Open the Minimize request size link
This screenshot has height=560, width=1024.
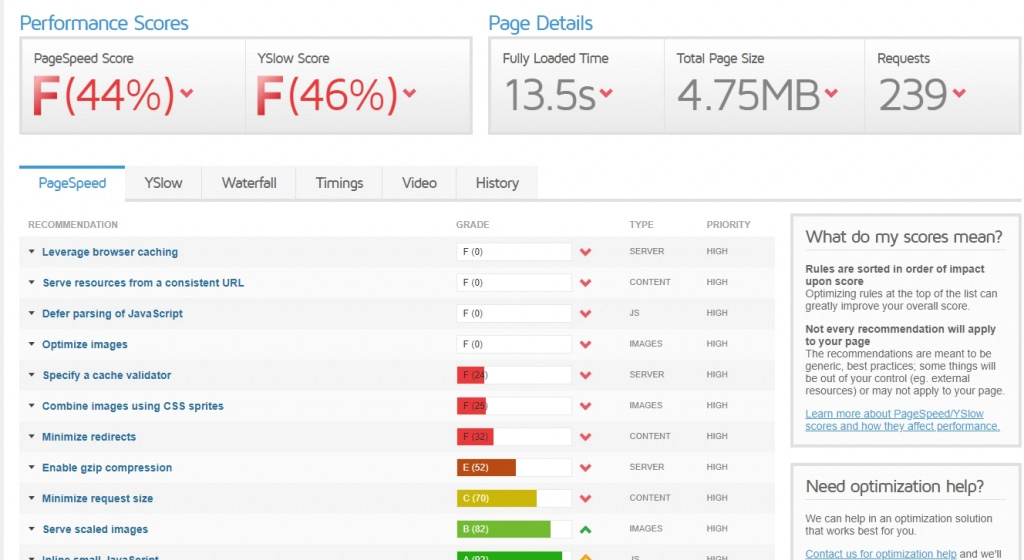[97, 498]
